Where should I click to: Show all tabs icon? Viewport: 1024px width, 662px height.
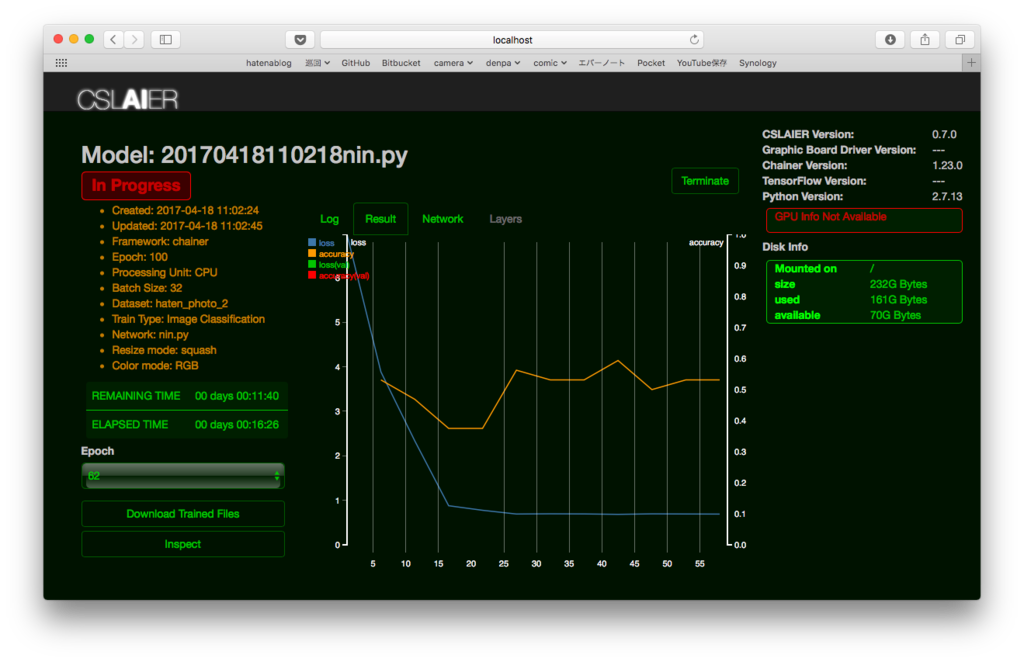(959, 40)
